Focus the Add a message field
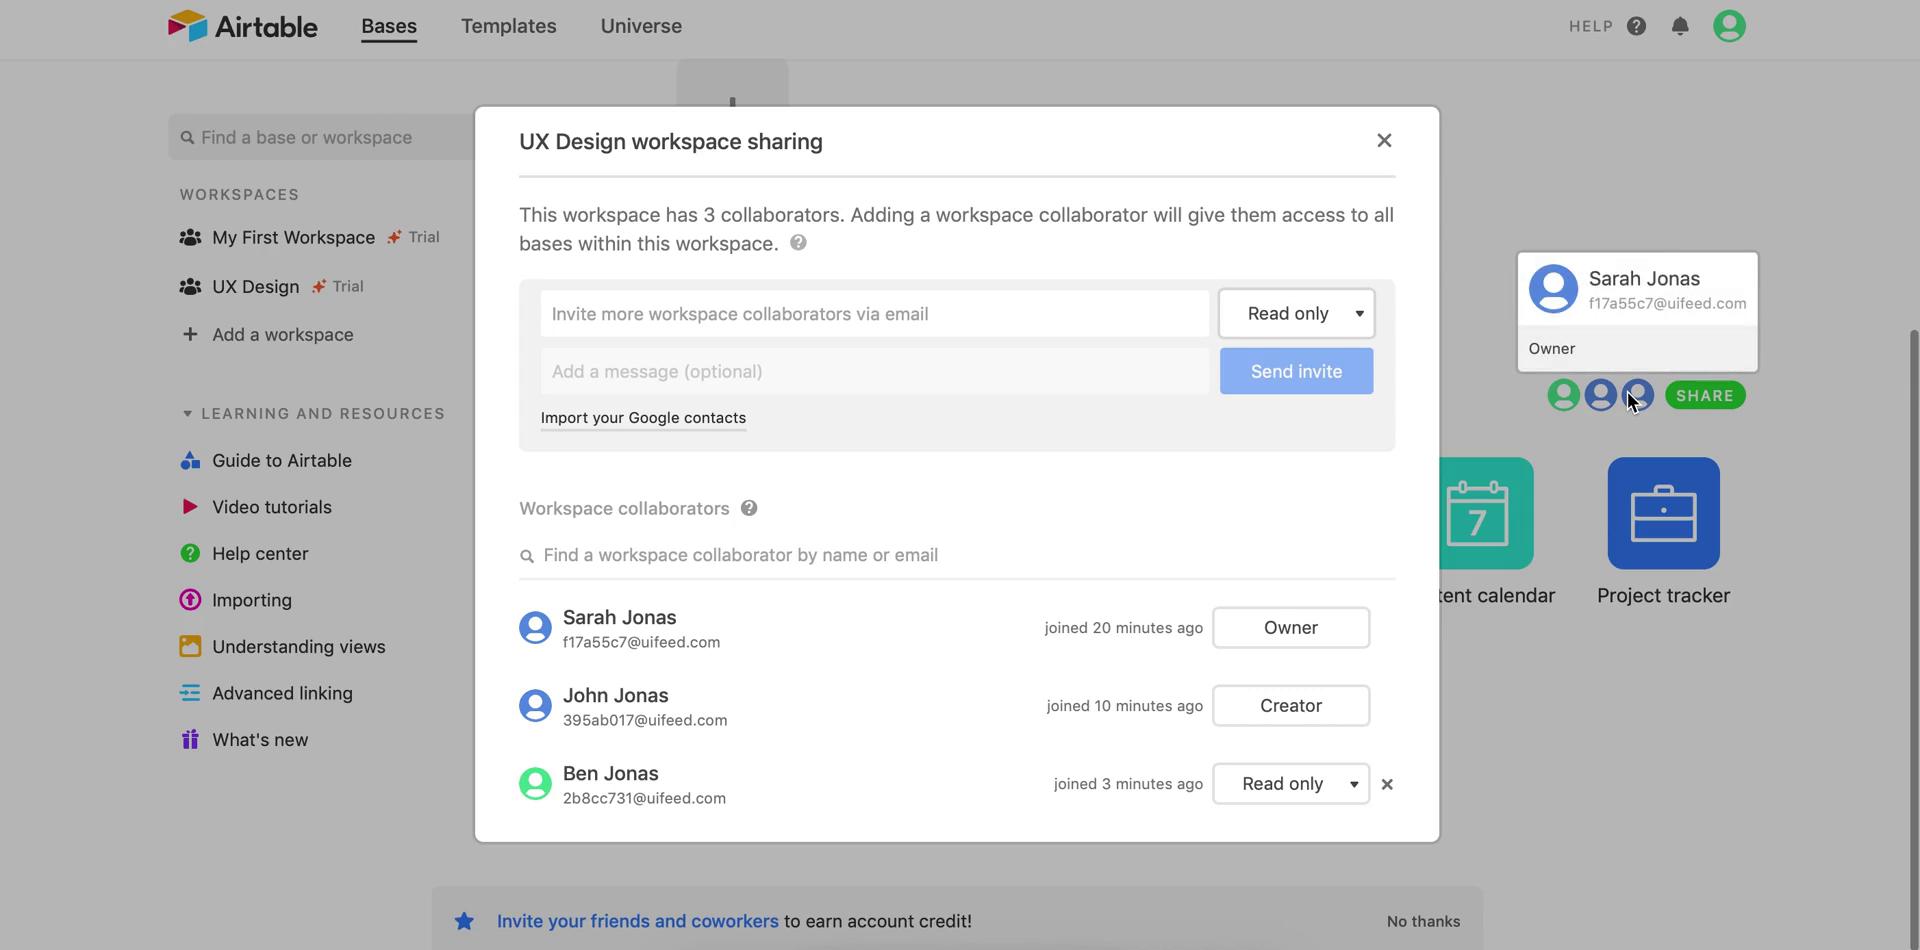The width and height of the screenshot is (1920, 950). 875,372
